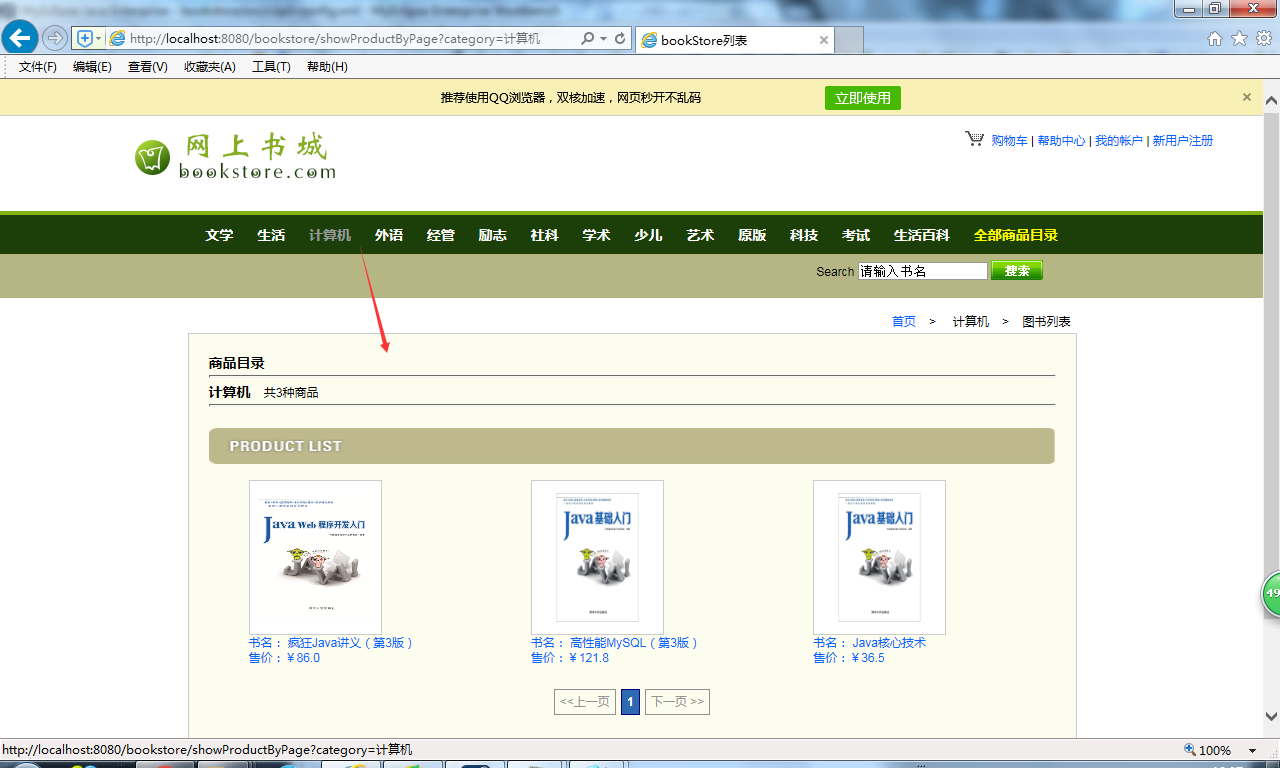This screenshot has height=768, width=1280.
Task: Open the 文件(F) menu
Action: 38,67
